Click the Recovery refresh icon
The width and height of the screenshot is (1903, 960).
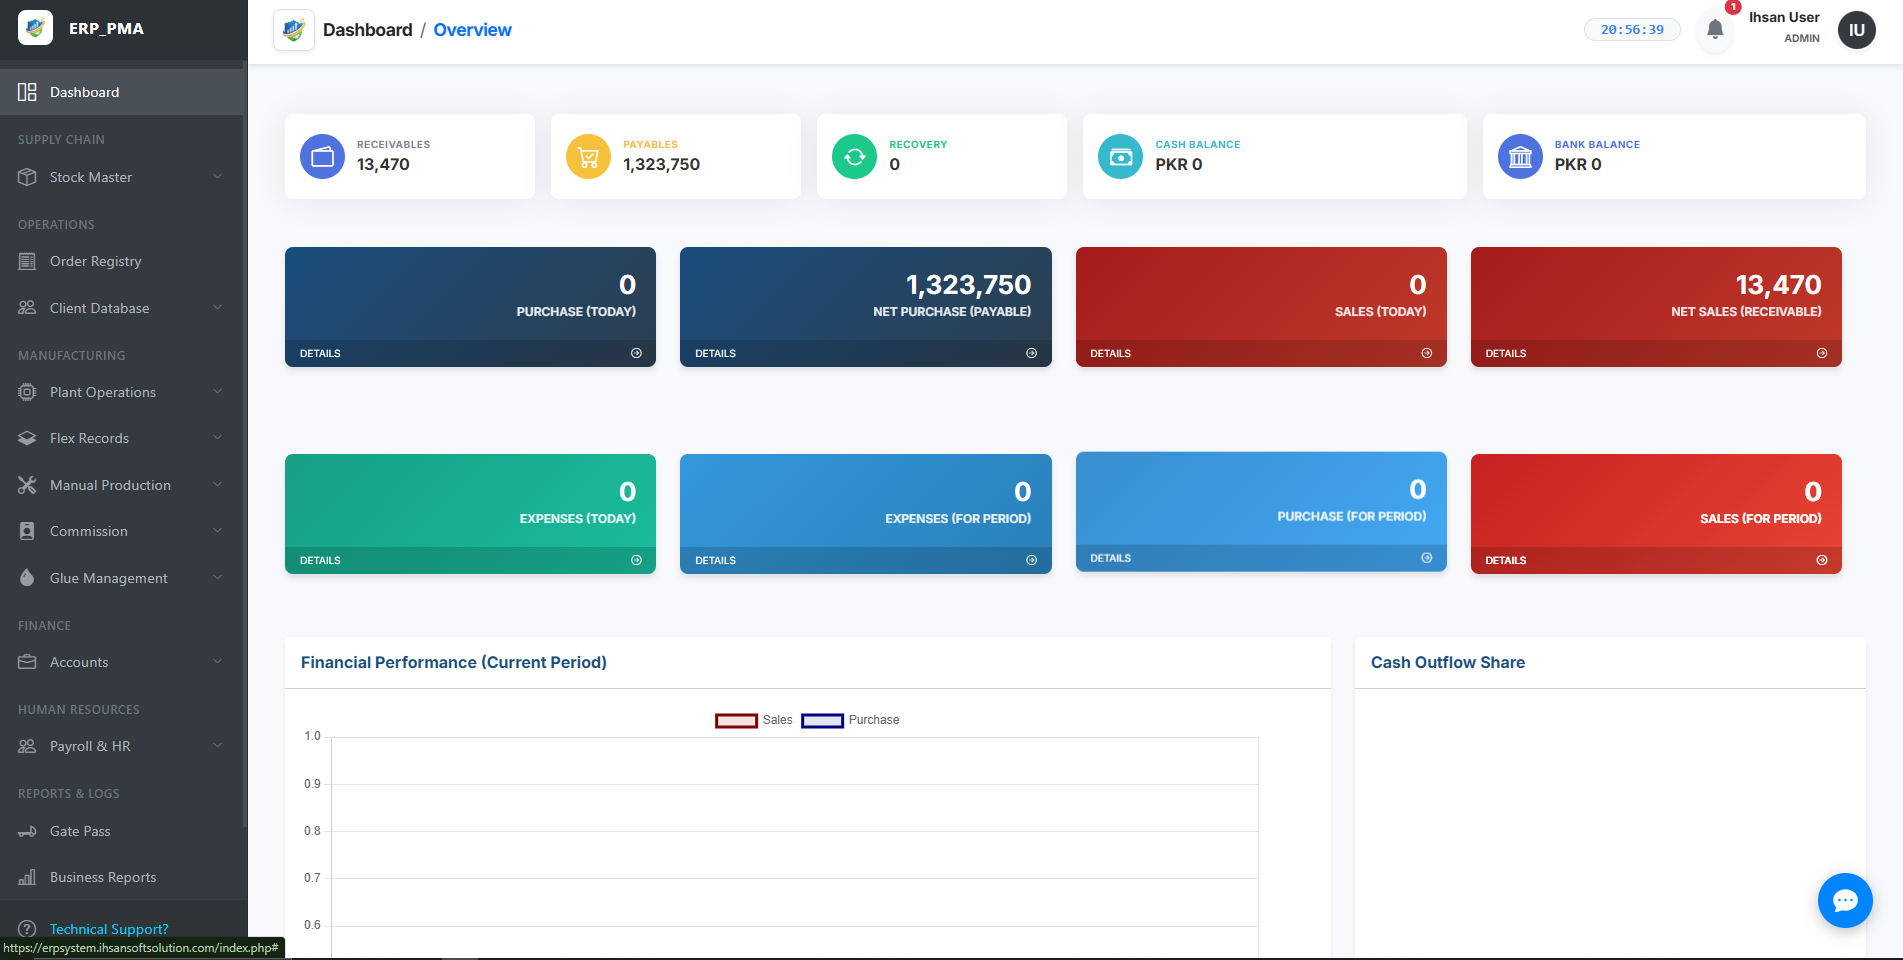(x=854, y=156)
